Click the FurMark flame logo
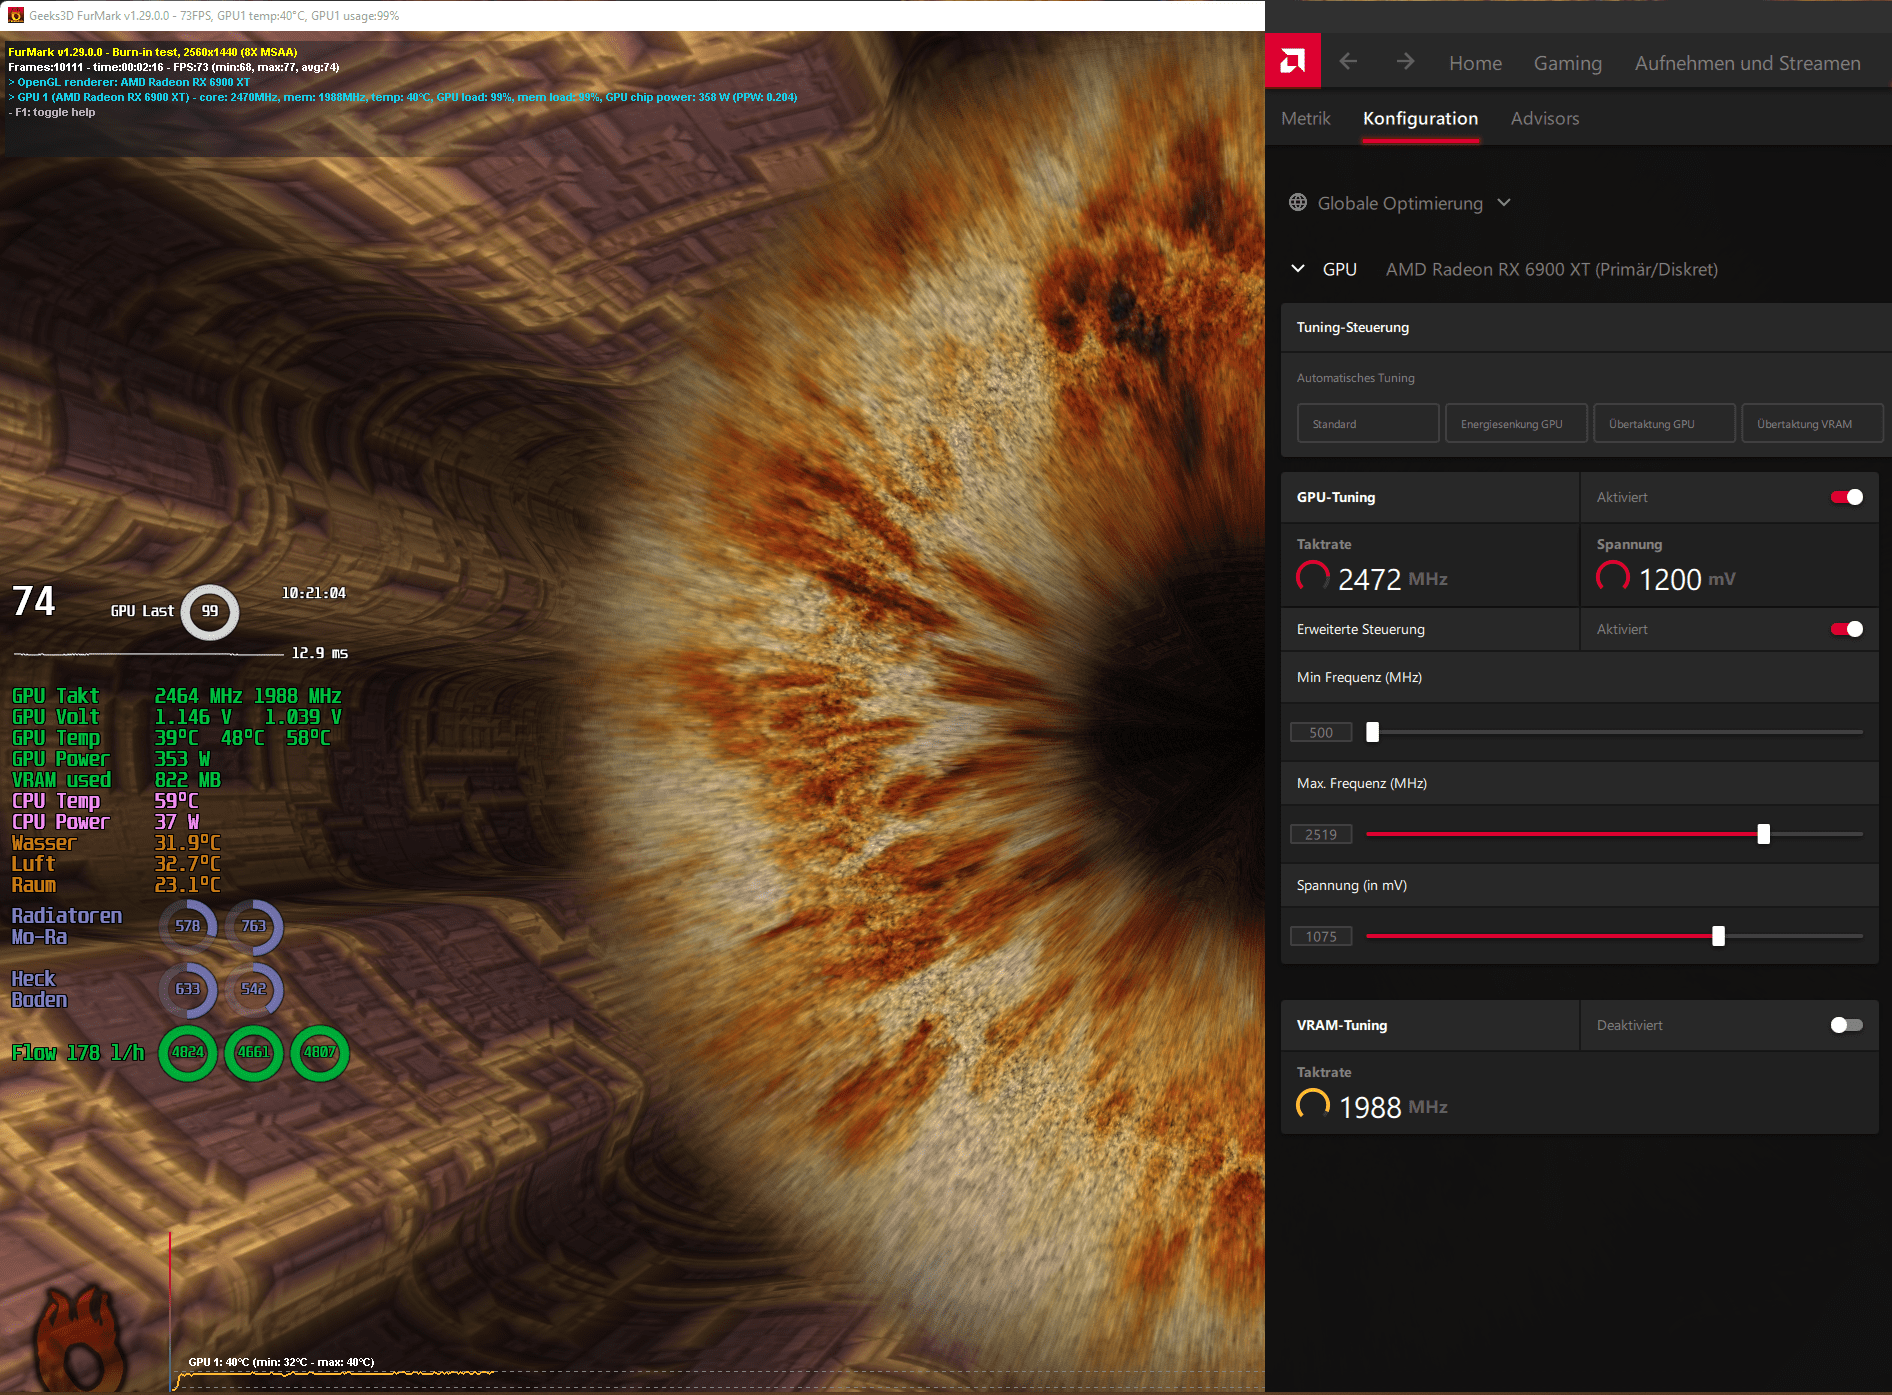This screenshot has width=1892, height=1395. click(82, 1340)
